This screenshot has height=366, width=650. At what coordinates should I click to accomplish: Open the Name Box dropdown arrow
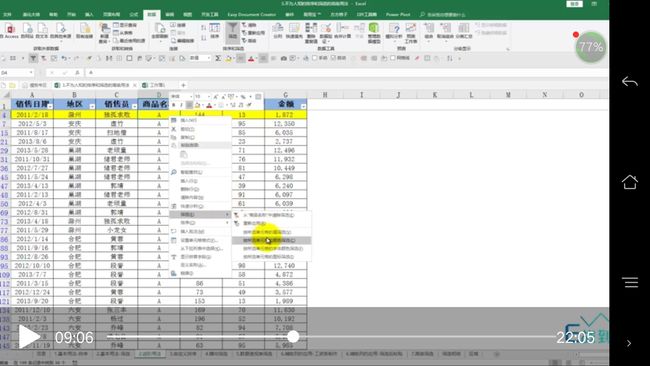[31, 73]
